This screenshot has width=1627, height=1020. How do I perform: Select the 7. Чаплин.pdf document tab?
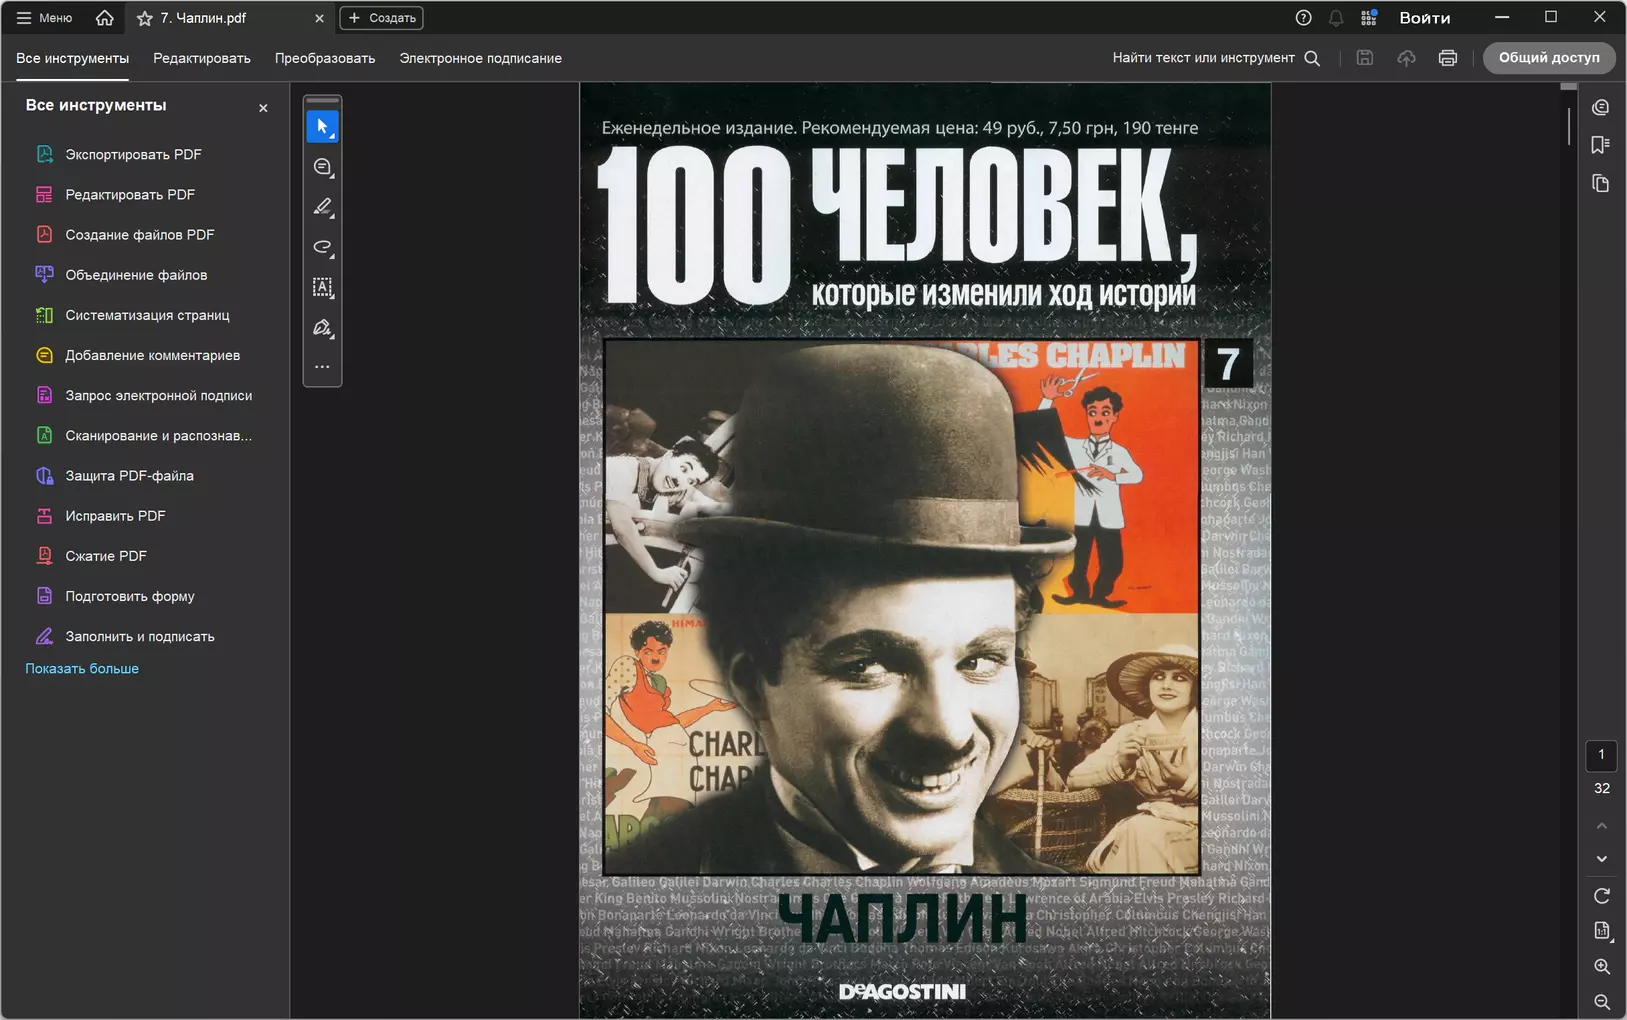click(x=230, y=18)
